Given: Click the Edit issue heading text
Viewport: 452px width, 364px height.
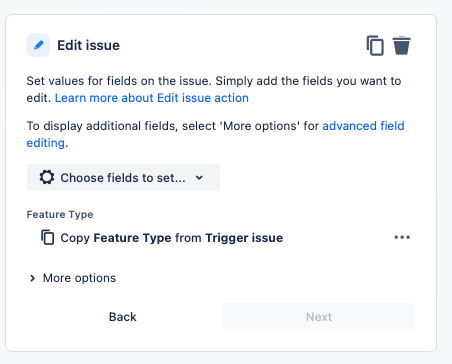Looking at the screenshot, I should pyautogui.click(x=88, y=45).
